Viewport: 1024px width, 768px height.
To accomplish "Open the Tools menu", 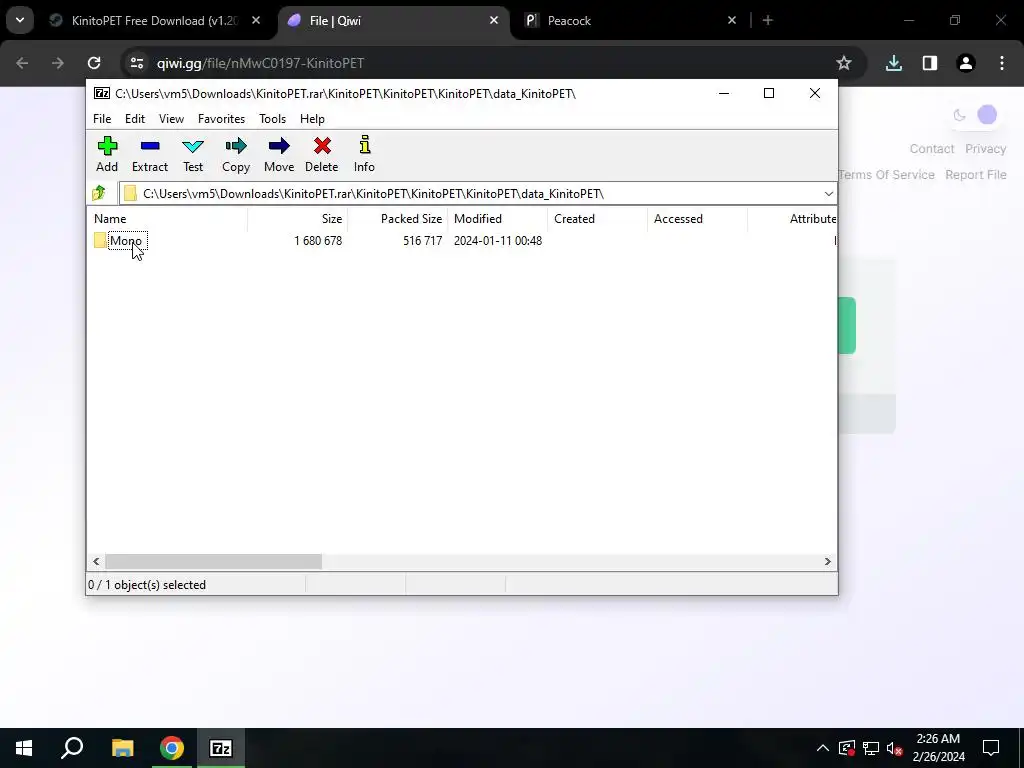I will pos(272,119).
